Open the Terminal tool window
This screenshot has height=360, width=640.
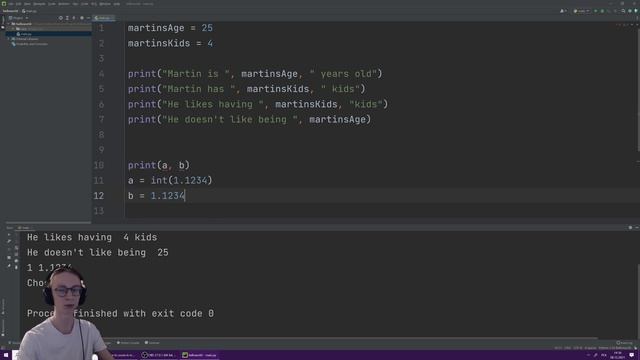pos(153,343)
